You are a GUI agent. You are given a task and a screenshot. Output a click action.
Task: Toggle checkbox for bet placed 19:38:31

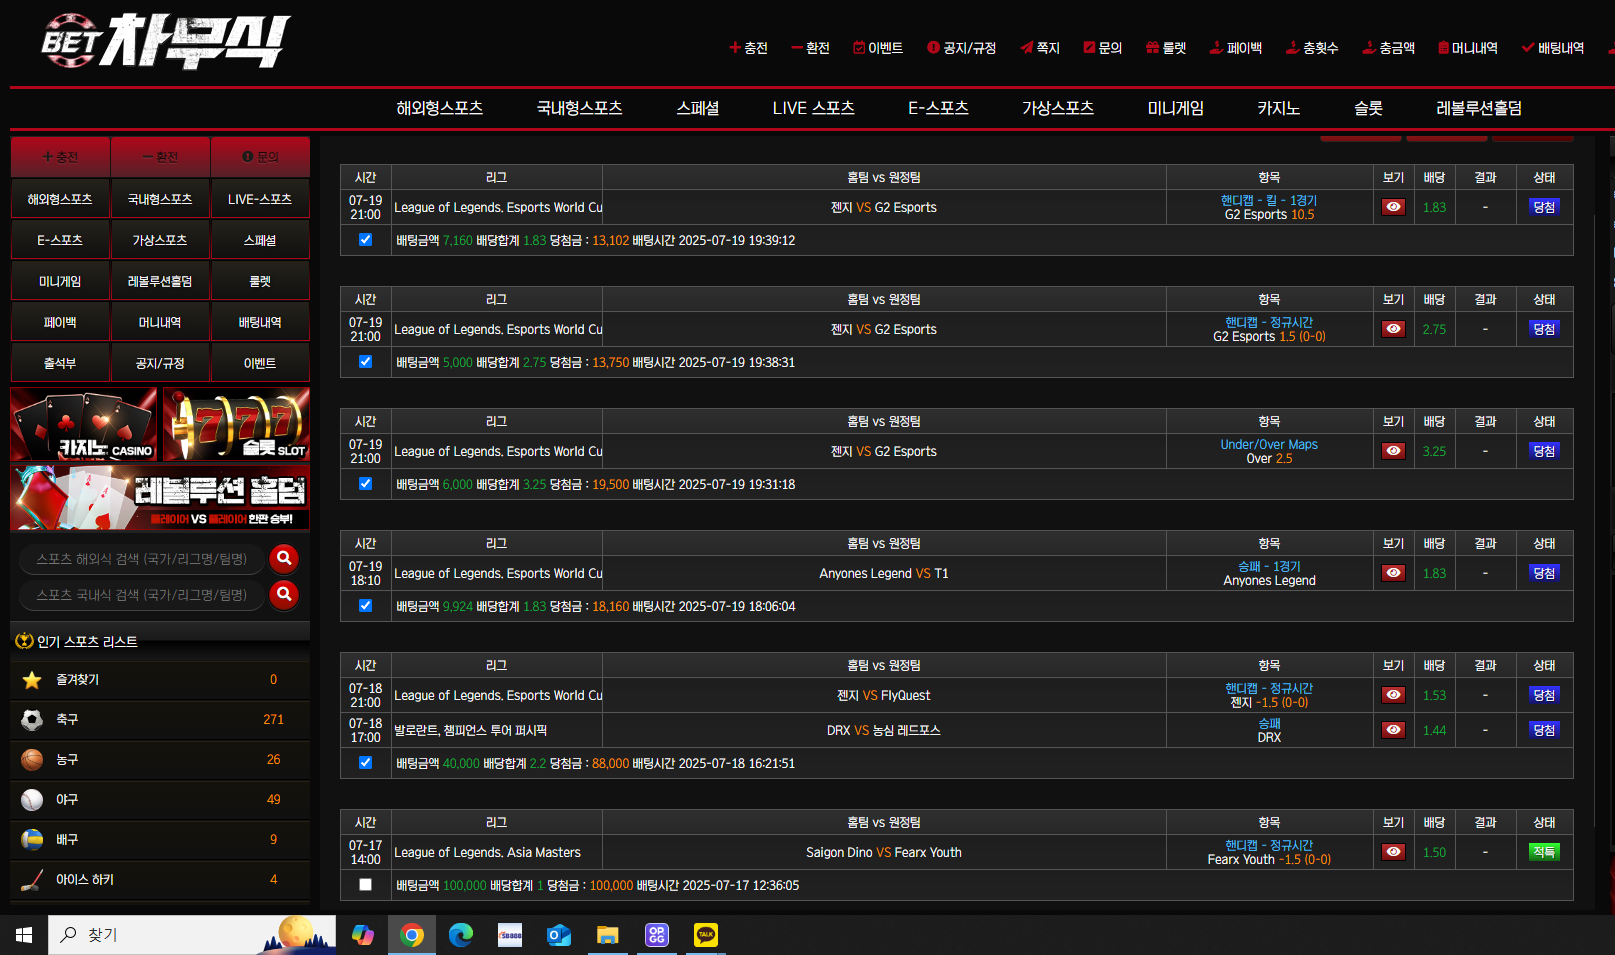pos(365,362)
